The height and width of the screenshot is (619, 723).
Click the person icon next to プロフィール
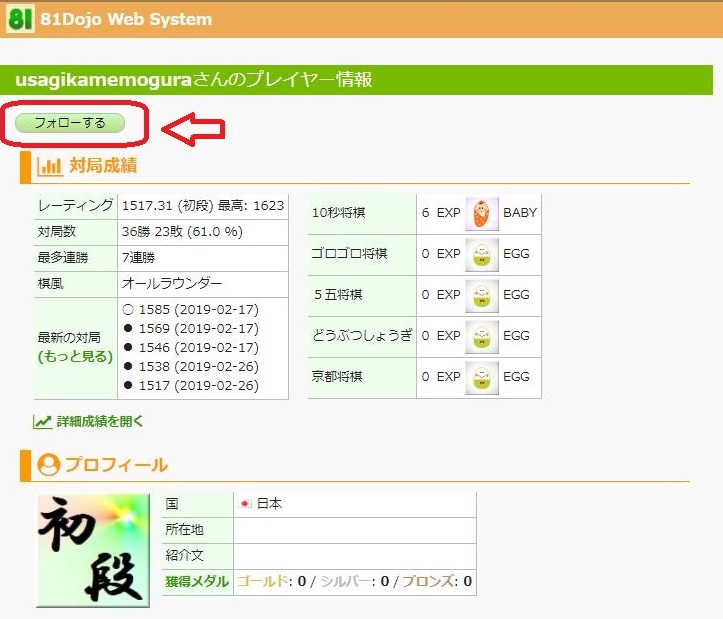[x=49, y=465]
